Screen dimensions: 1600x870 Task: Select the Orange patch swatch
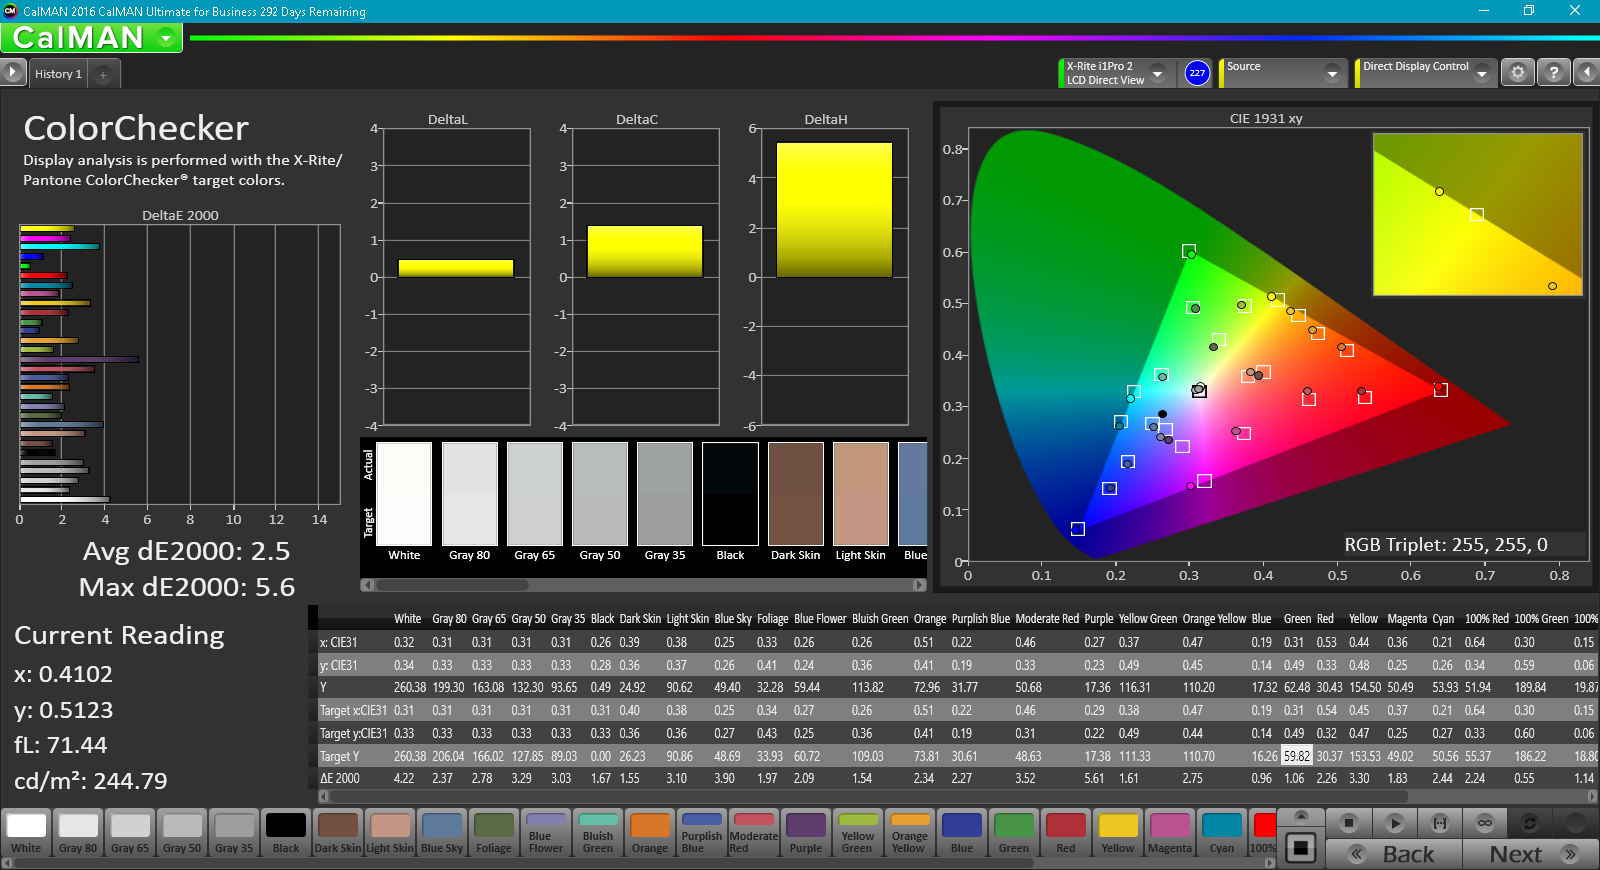[650, 833]
